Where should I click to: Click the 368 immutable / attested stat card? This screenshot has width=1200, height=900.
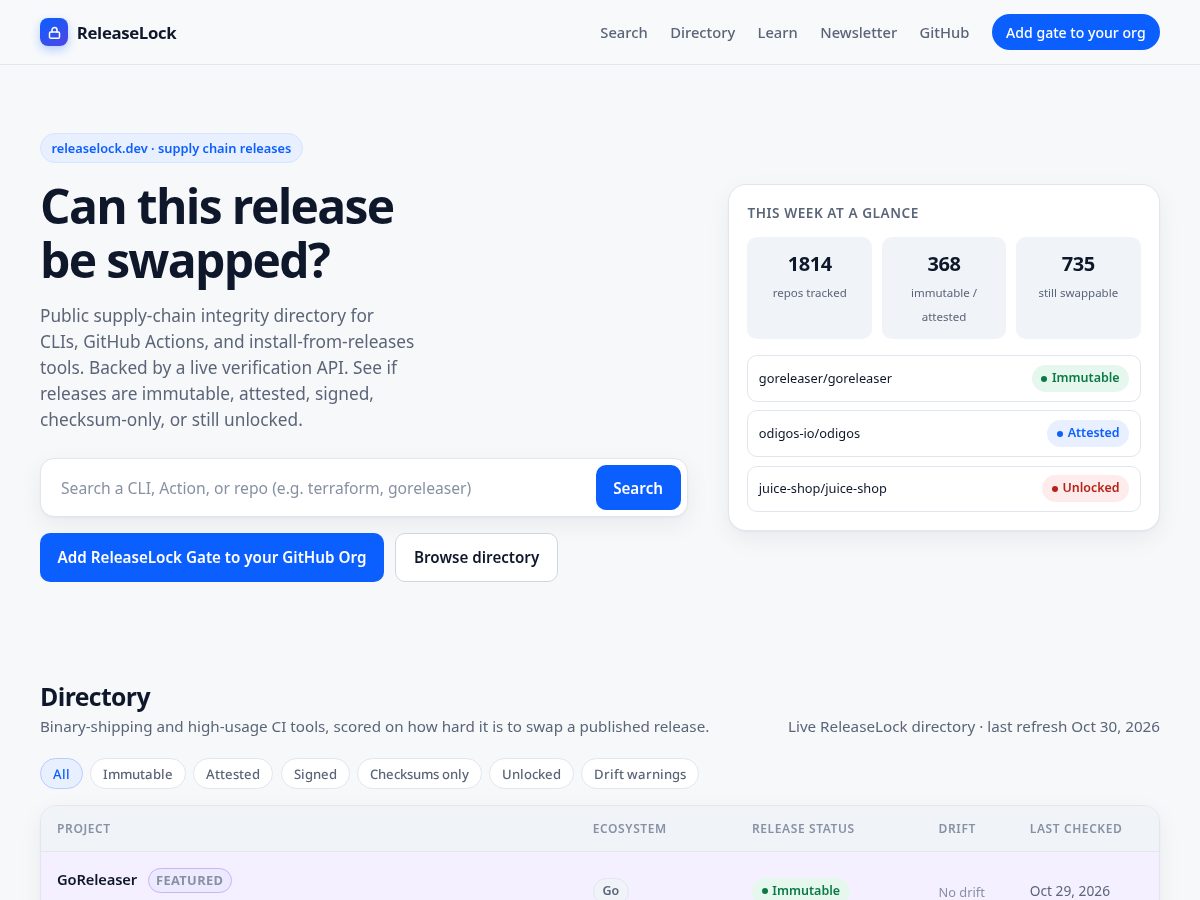pos(944,288)
